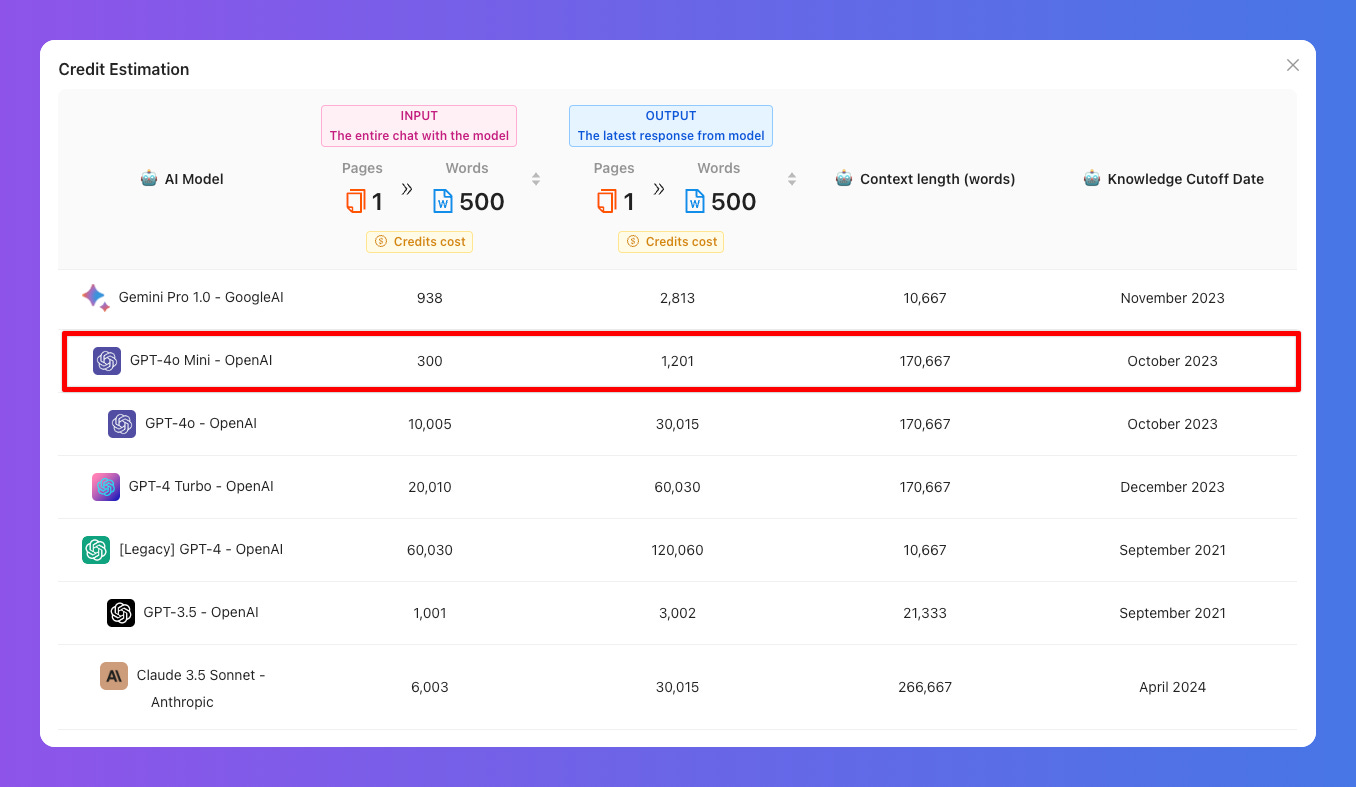Click the April 2024 cutoff date cell
This screenshot has height=787, width=1356.
pos(1172,687)
